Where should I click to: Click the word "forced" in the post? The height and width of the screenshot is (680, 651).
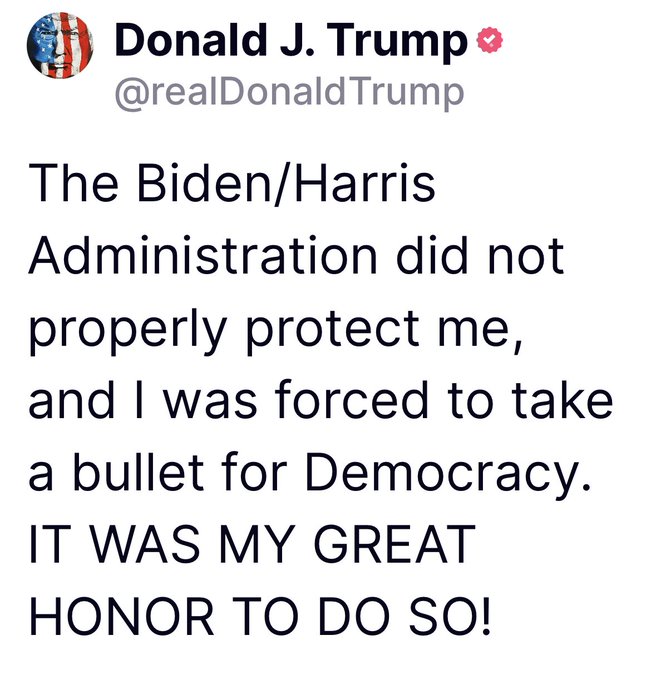(x=352, y=399)
